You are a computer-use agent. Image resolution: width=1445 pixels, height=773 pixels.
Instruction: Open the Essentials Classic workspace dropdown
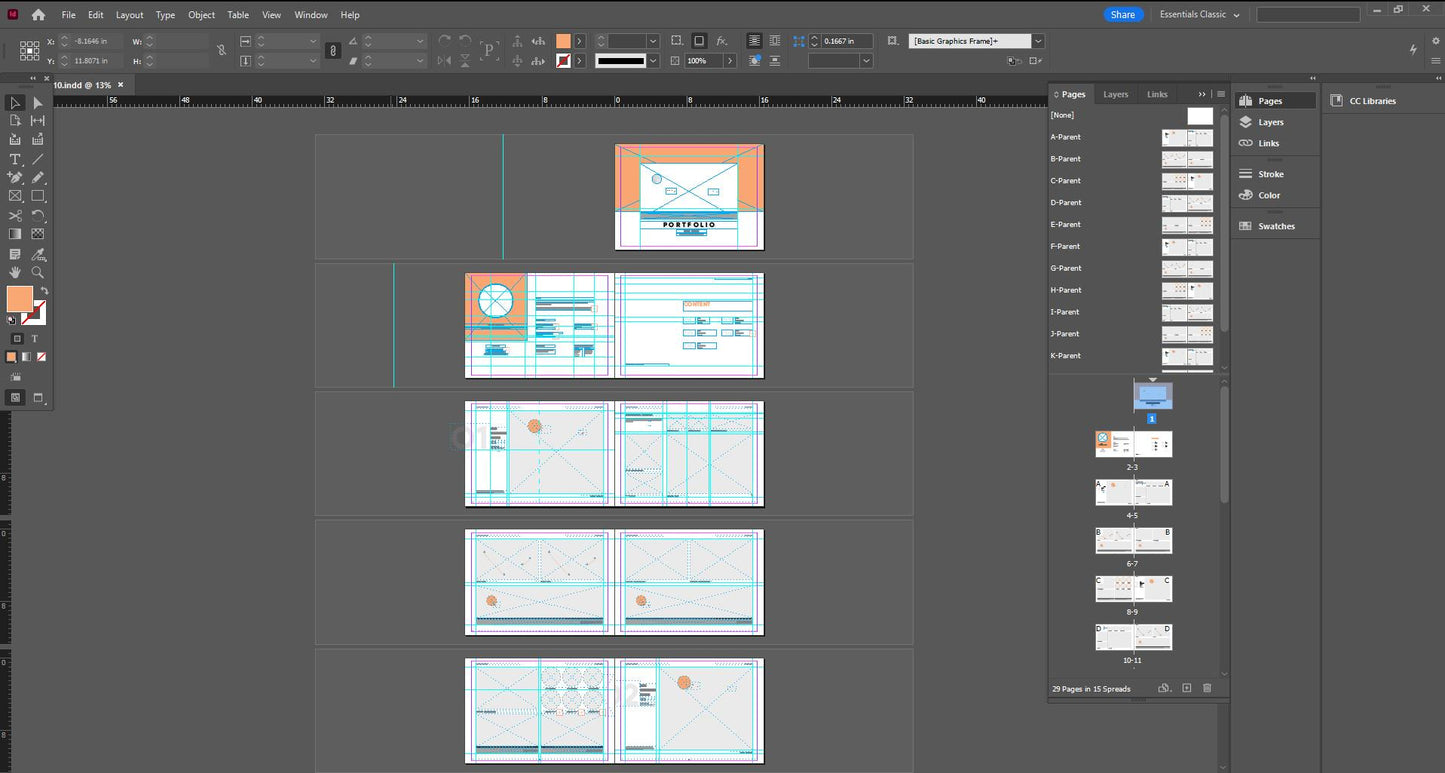click(x=1199, y=15)
